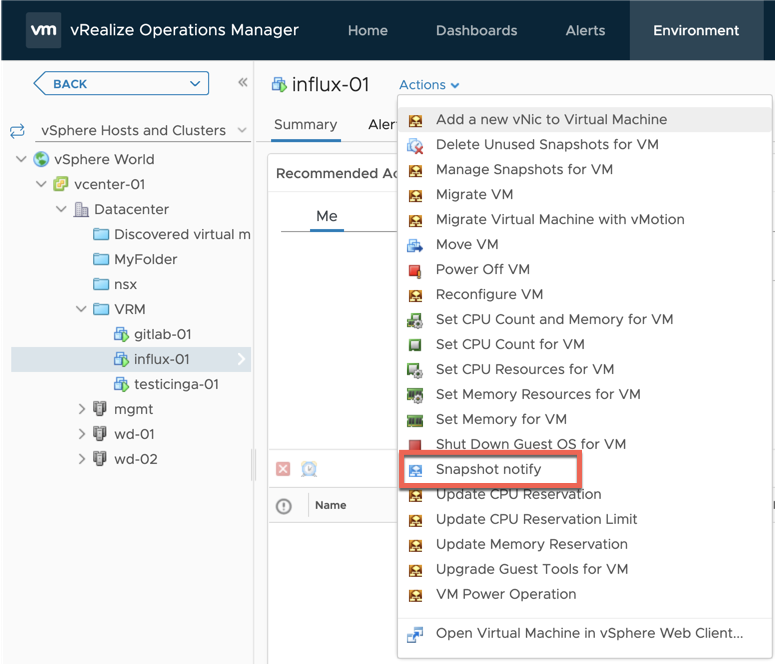
Task: Choose Add a new vNic to Virtual Machine
Action: point(584,120)
